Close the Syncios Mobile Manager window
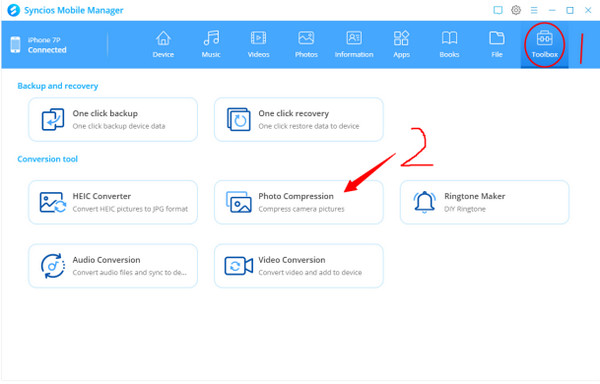 point(588,10)
